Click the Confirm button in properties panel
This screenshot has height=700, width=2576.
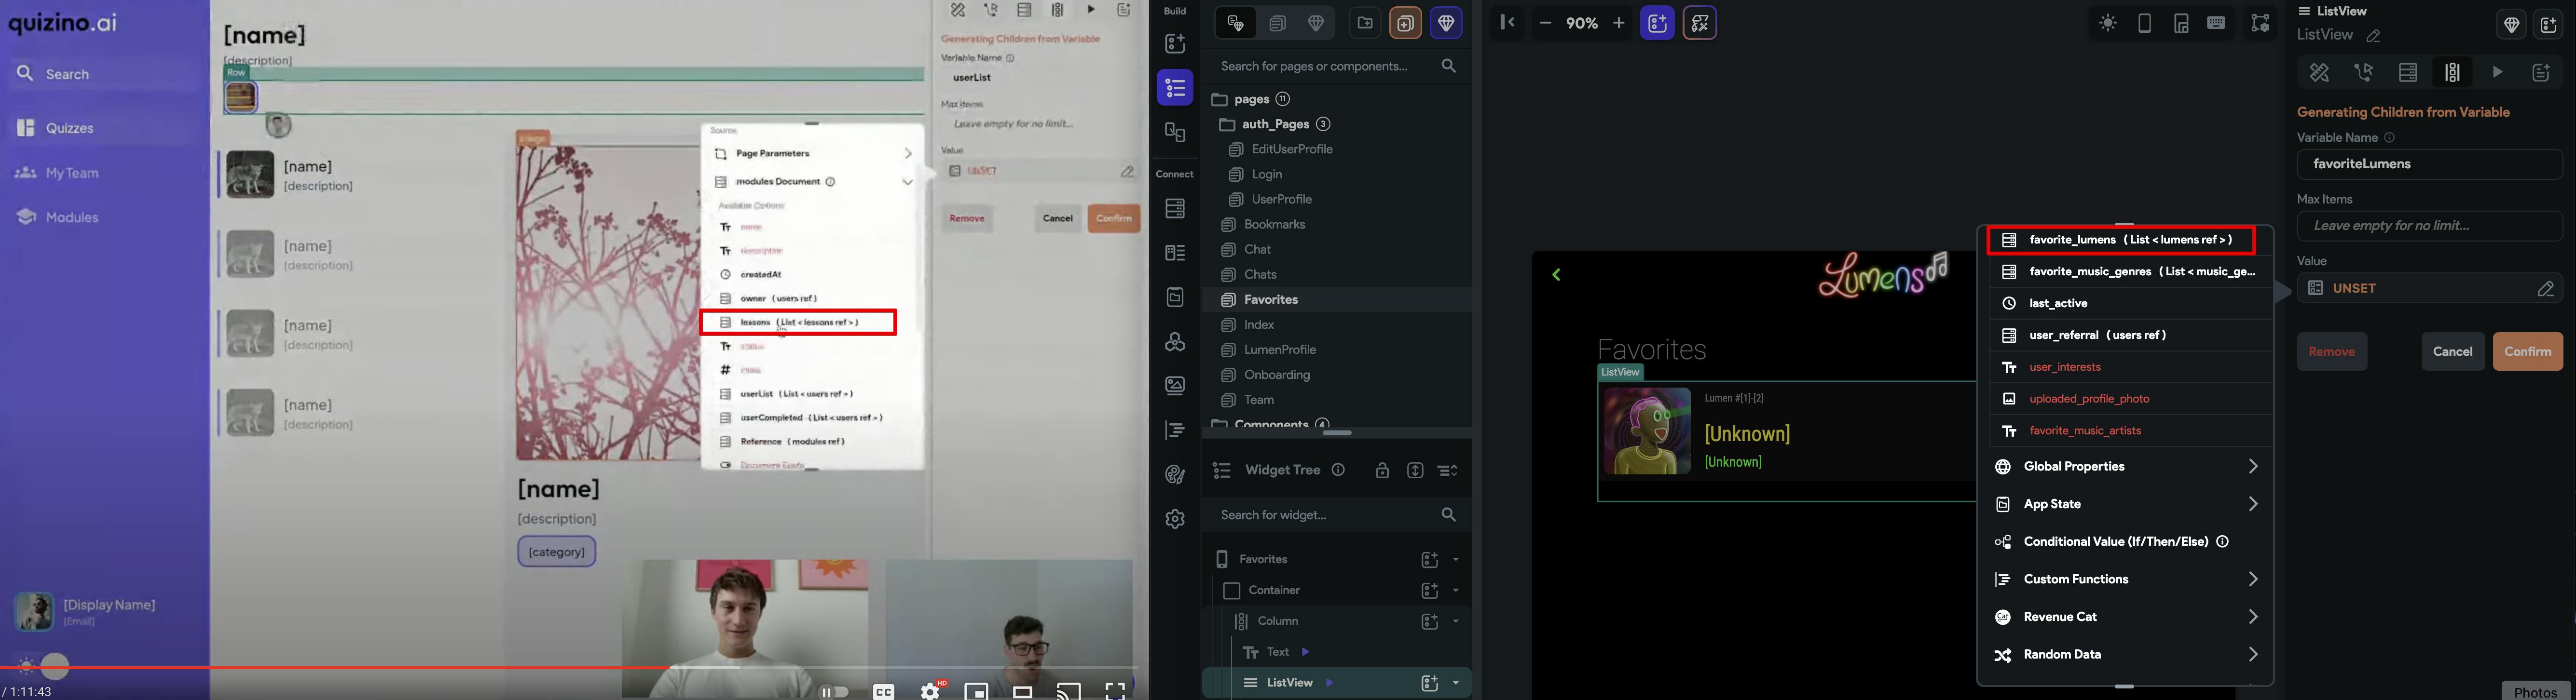pyautogui.click(x=2528, y=352)
